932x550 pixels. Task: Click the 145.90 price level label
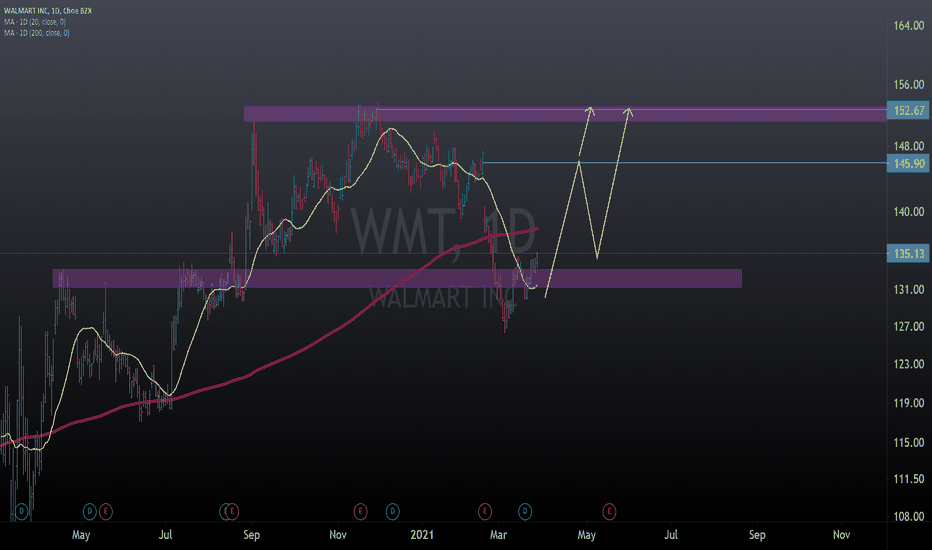[908, 164]
